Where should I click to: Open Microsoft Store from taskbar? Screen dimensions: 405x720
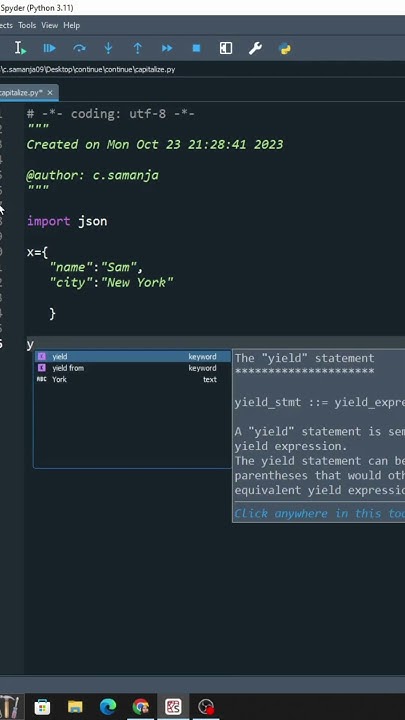coord(42,706)
